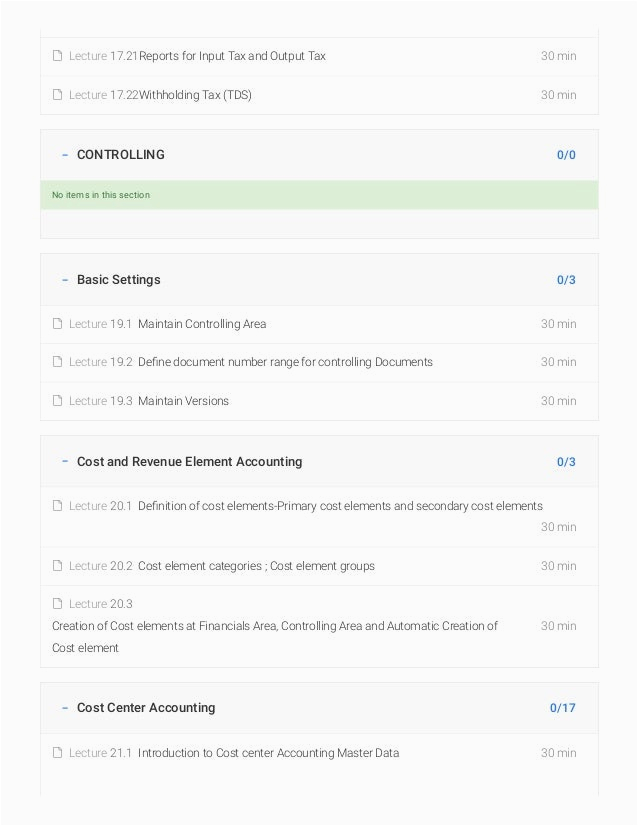Collapse the Cost Center Accounting section

pyautogui.click(x=65, y=708)
